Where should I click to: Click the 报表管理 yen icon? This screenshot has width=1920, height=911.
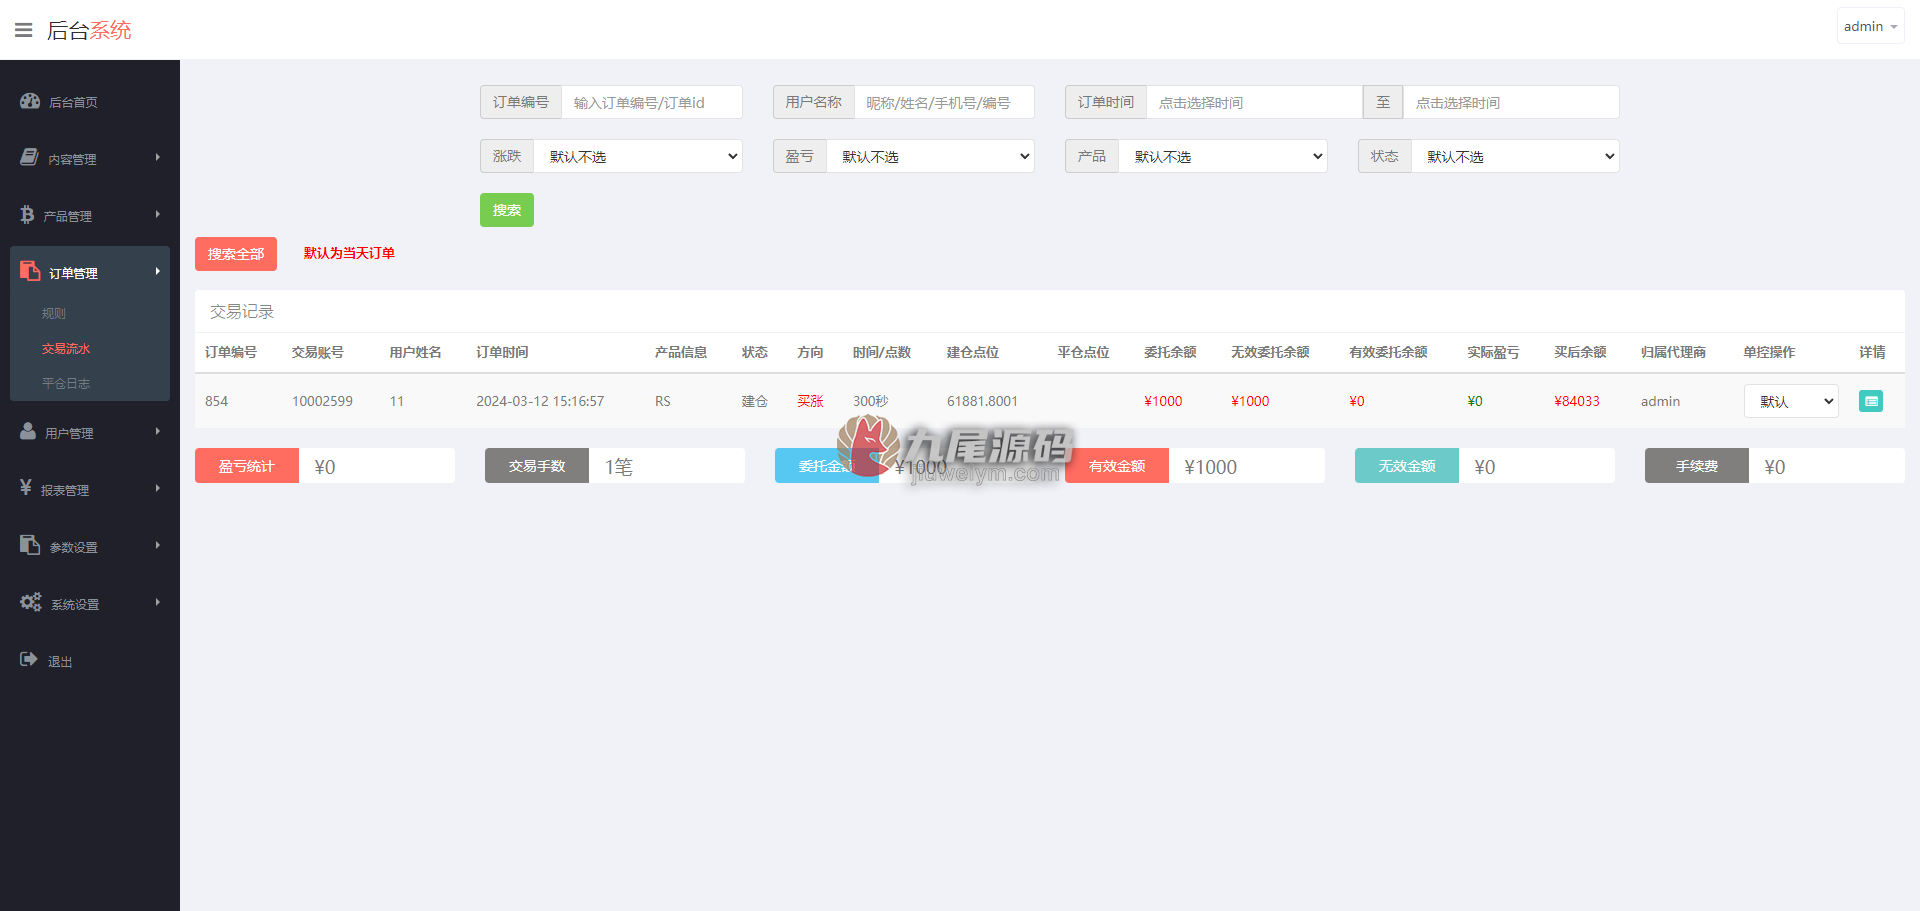(x=26, y=488)
